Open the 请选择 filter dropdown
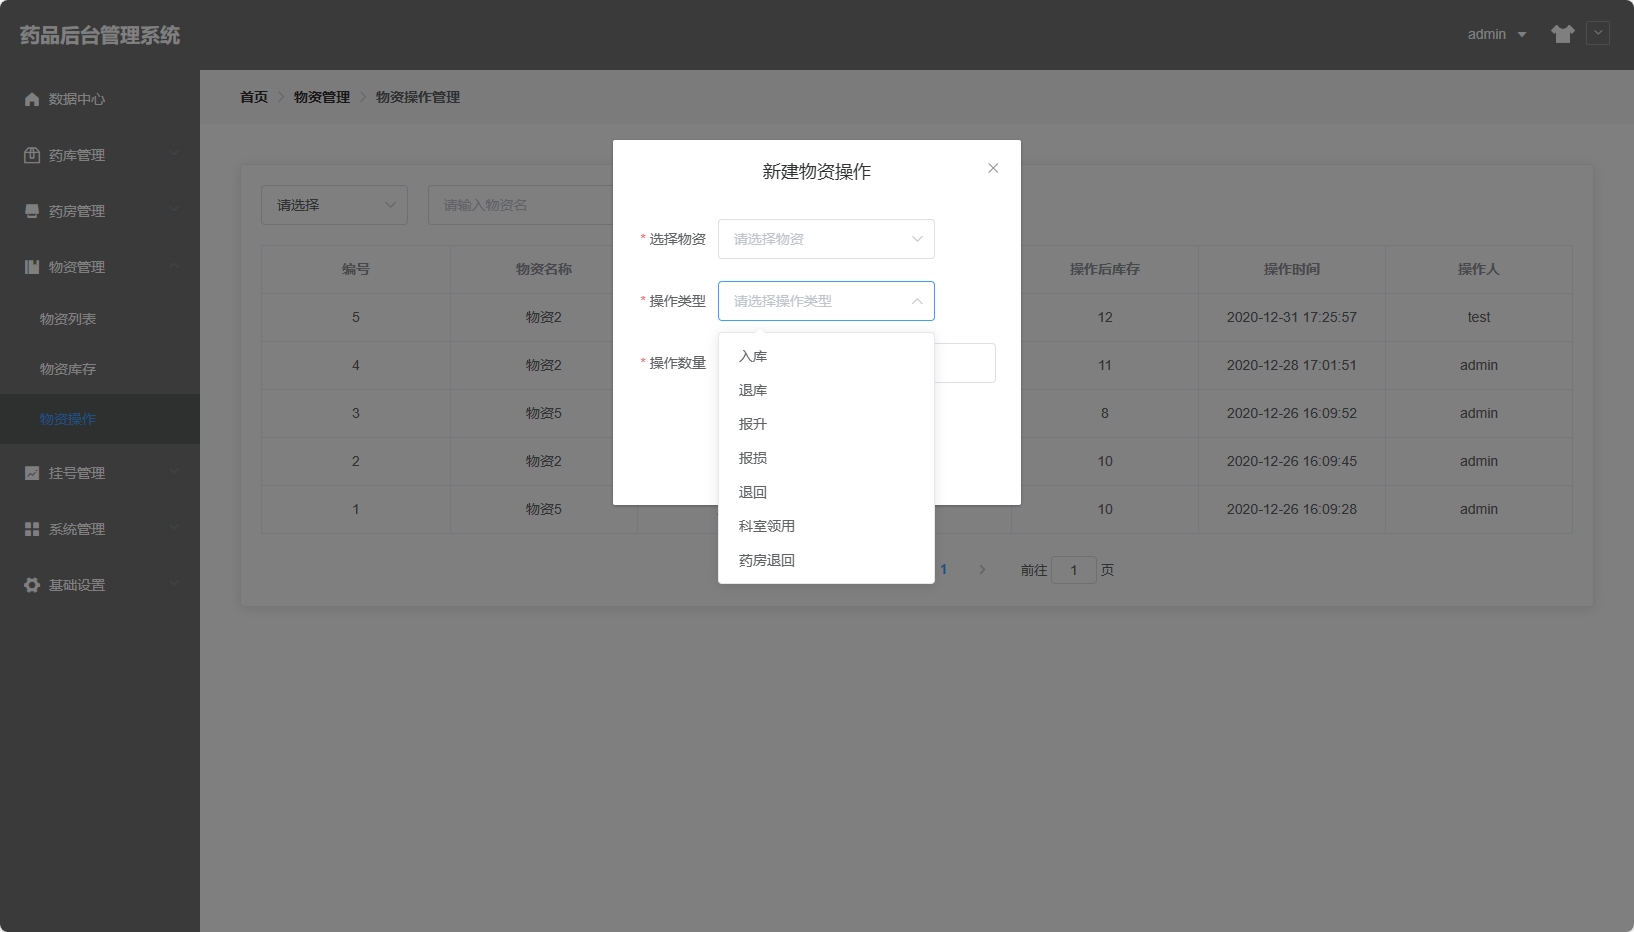1634x932 pixels. (334, 205)
